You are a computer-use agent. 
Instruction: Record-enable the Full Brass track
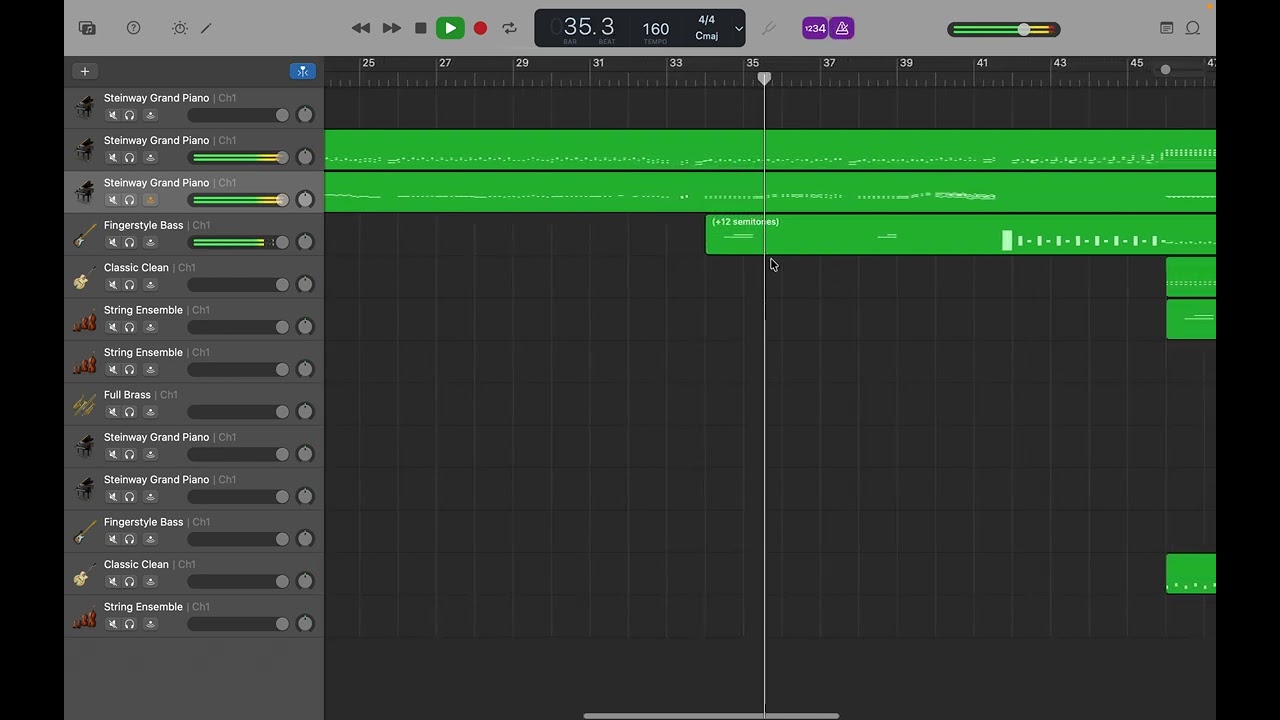pos(150,412)
